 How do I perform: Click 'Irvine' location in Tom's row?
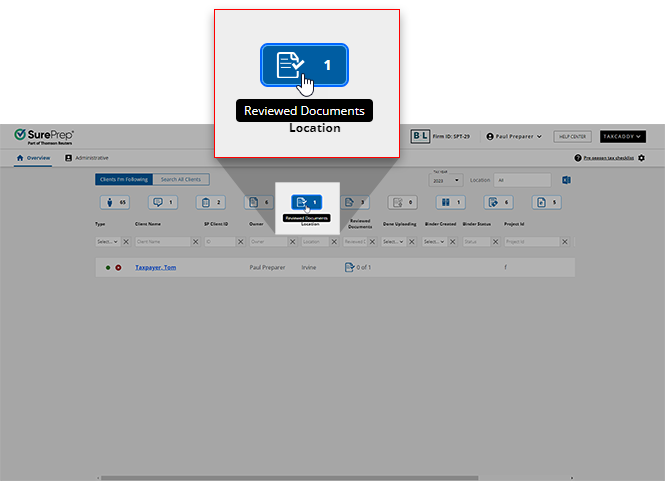(309, 268)
